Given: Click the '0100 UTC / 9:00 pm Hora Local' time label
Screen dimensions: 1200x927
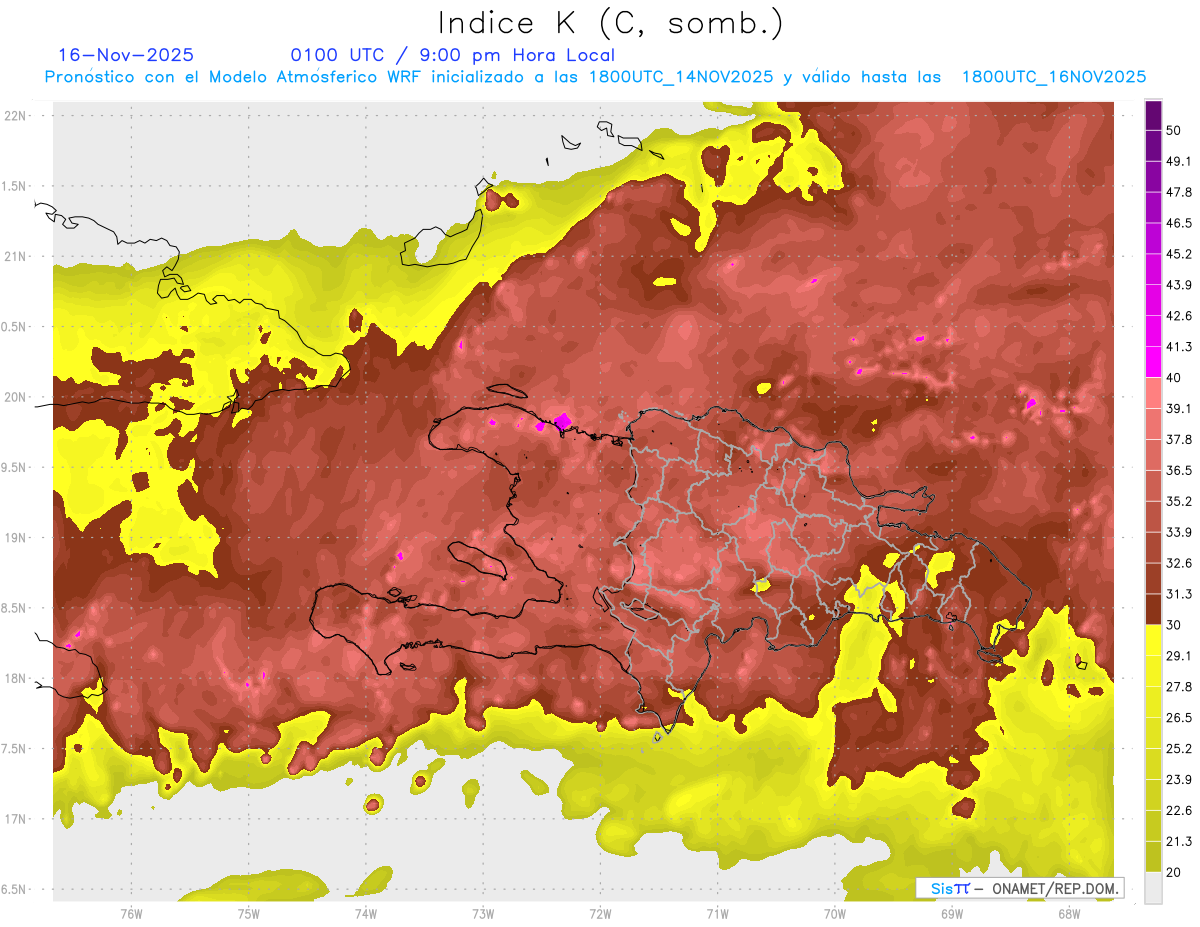Looking at the screenshot, I should [x=453, y=55].
